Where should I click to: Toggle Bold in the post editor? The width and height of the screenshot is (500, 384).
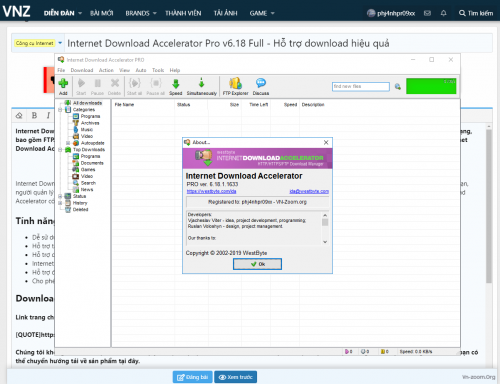click(34, 115)
